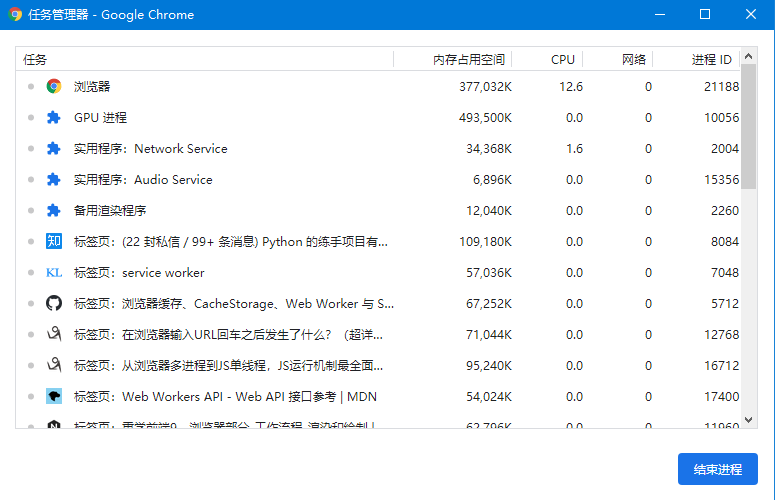Click the Zhihu 知 icon in tab row

pyautogui.click(x=54, y=242)
